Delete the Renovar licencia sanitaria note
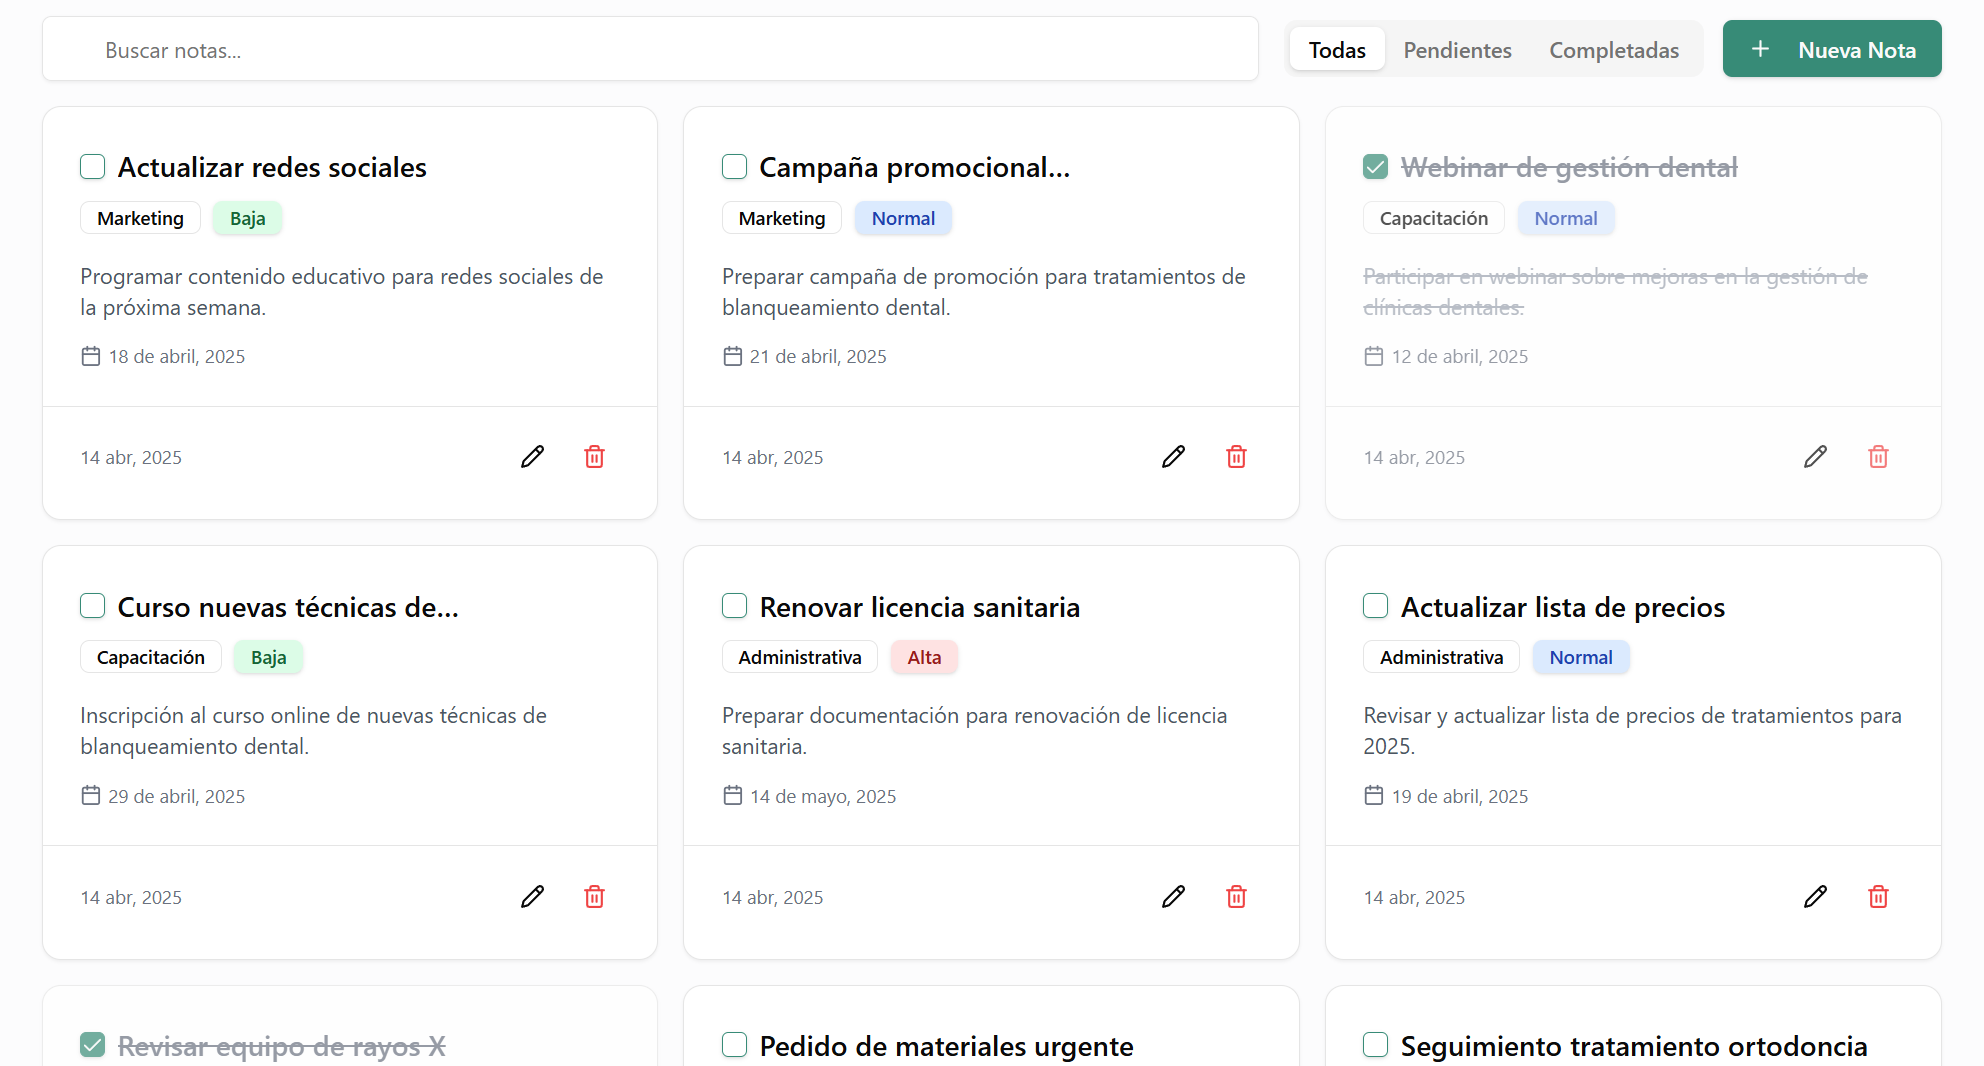This screenshot has width=1984, height=1066. 1236,897
